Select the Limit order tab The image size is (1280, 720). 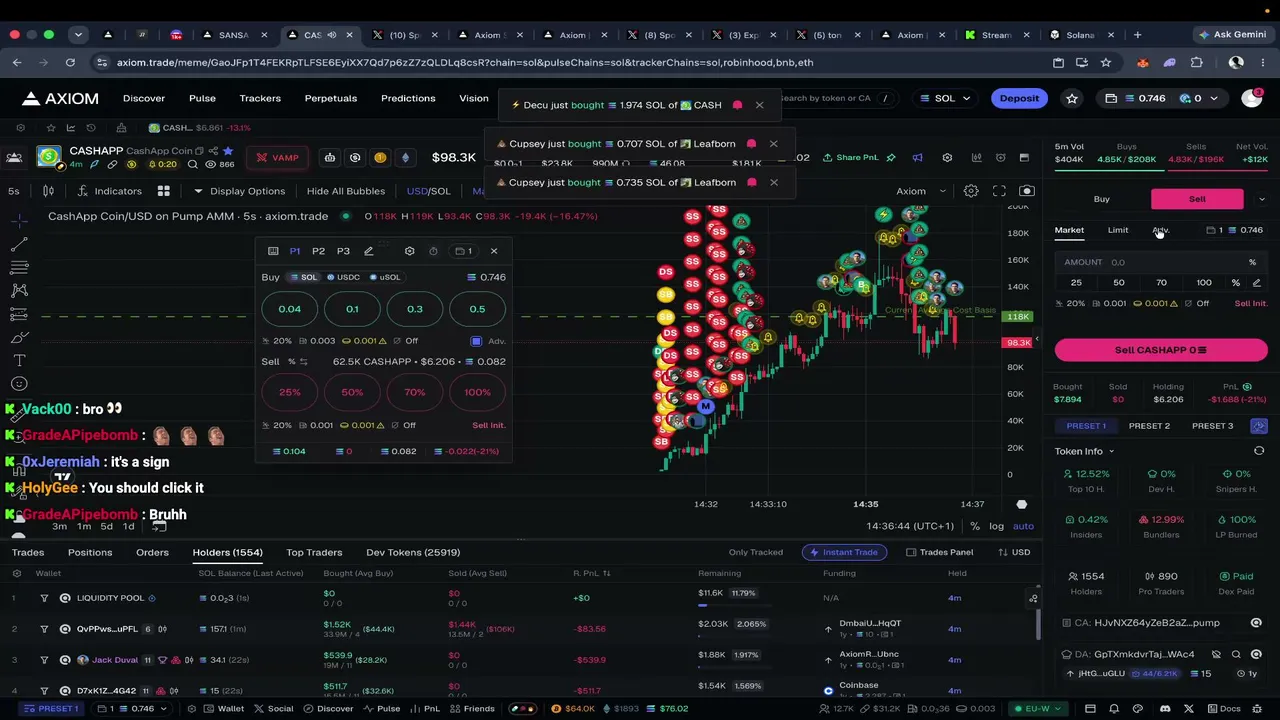pos(1118,230)
